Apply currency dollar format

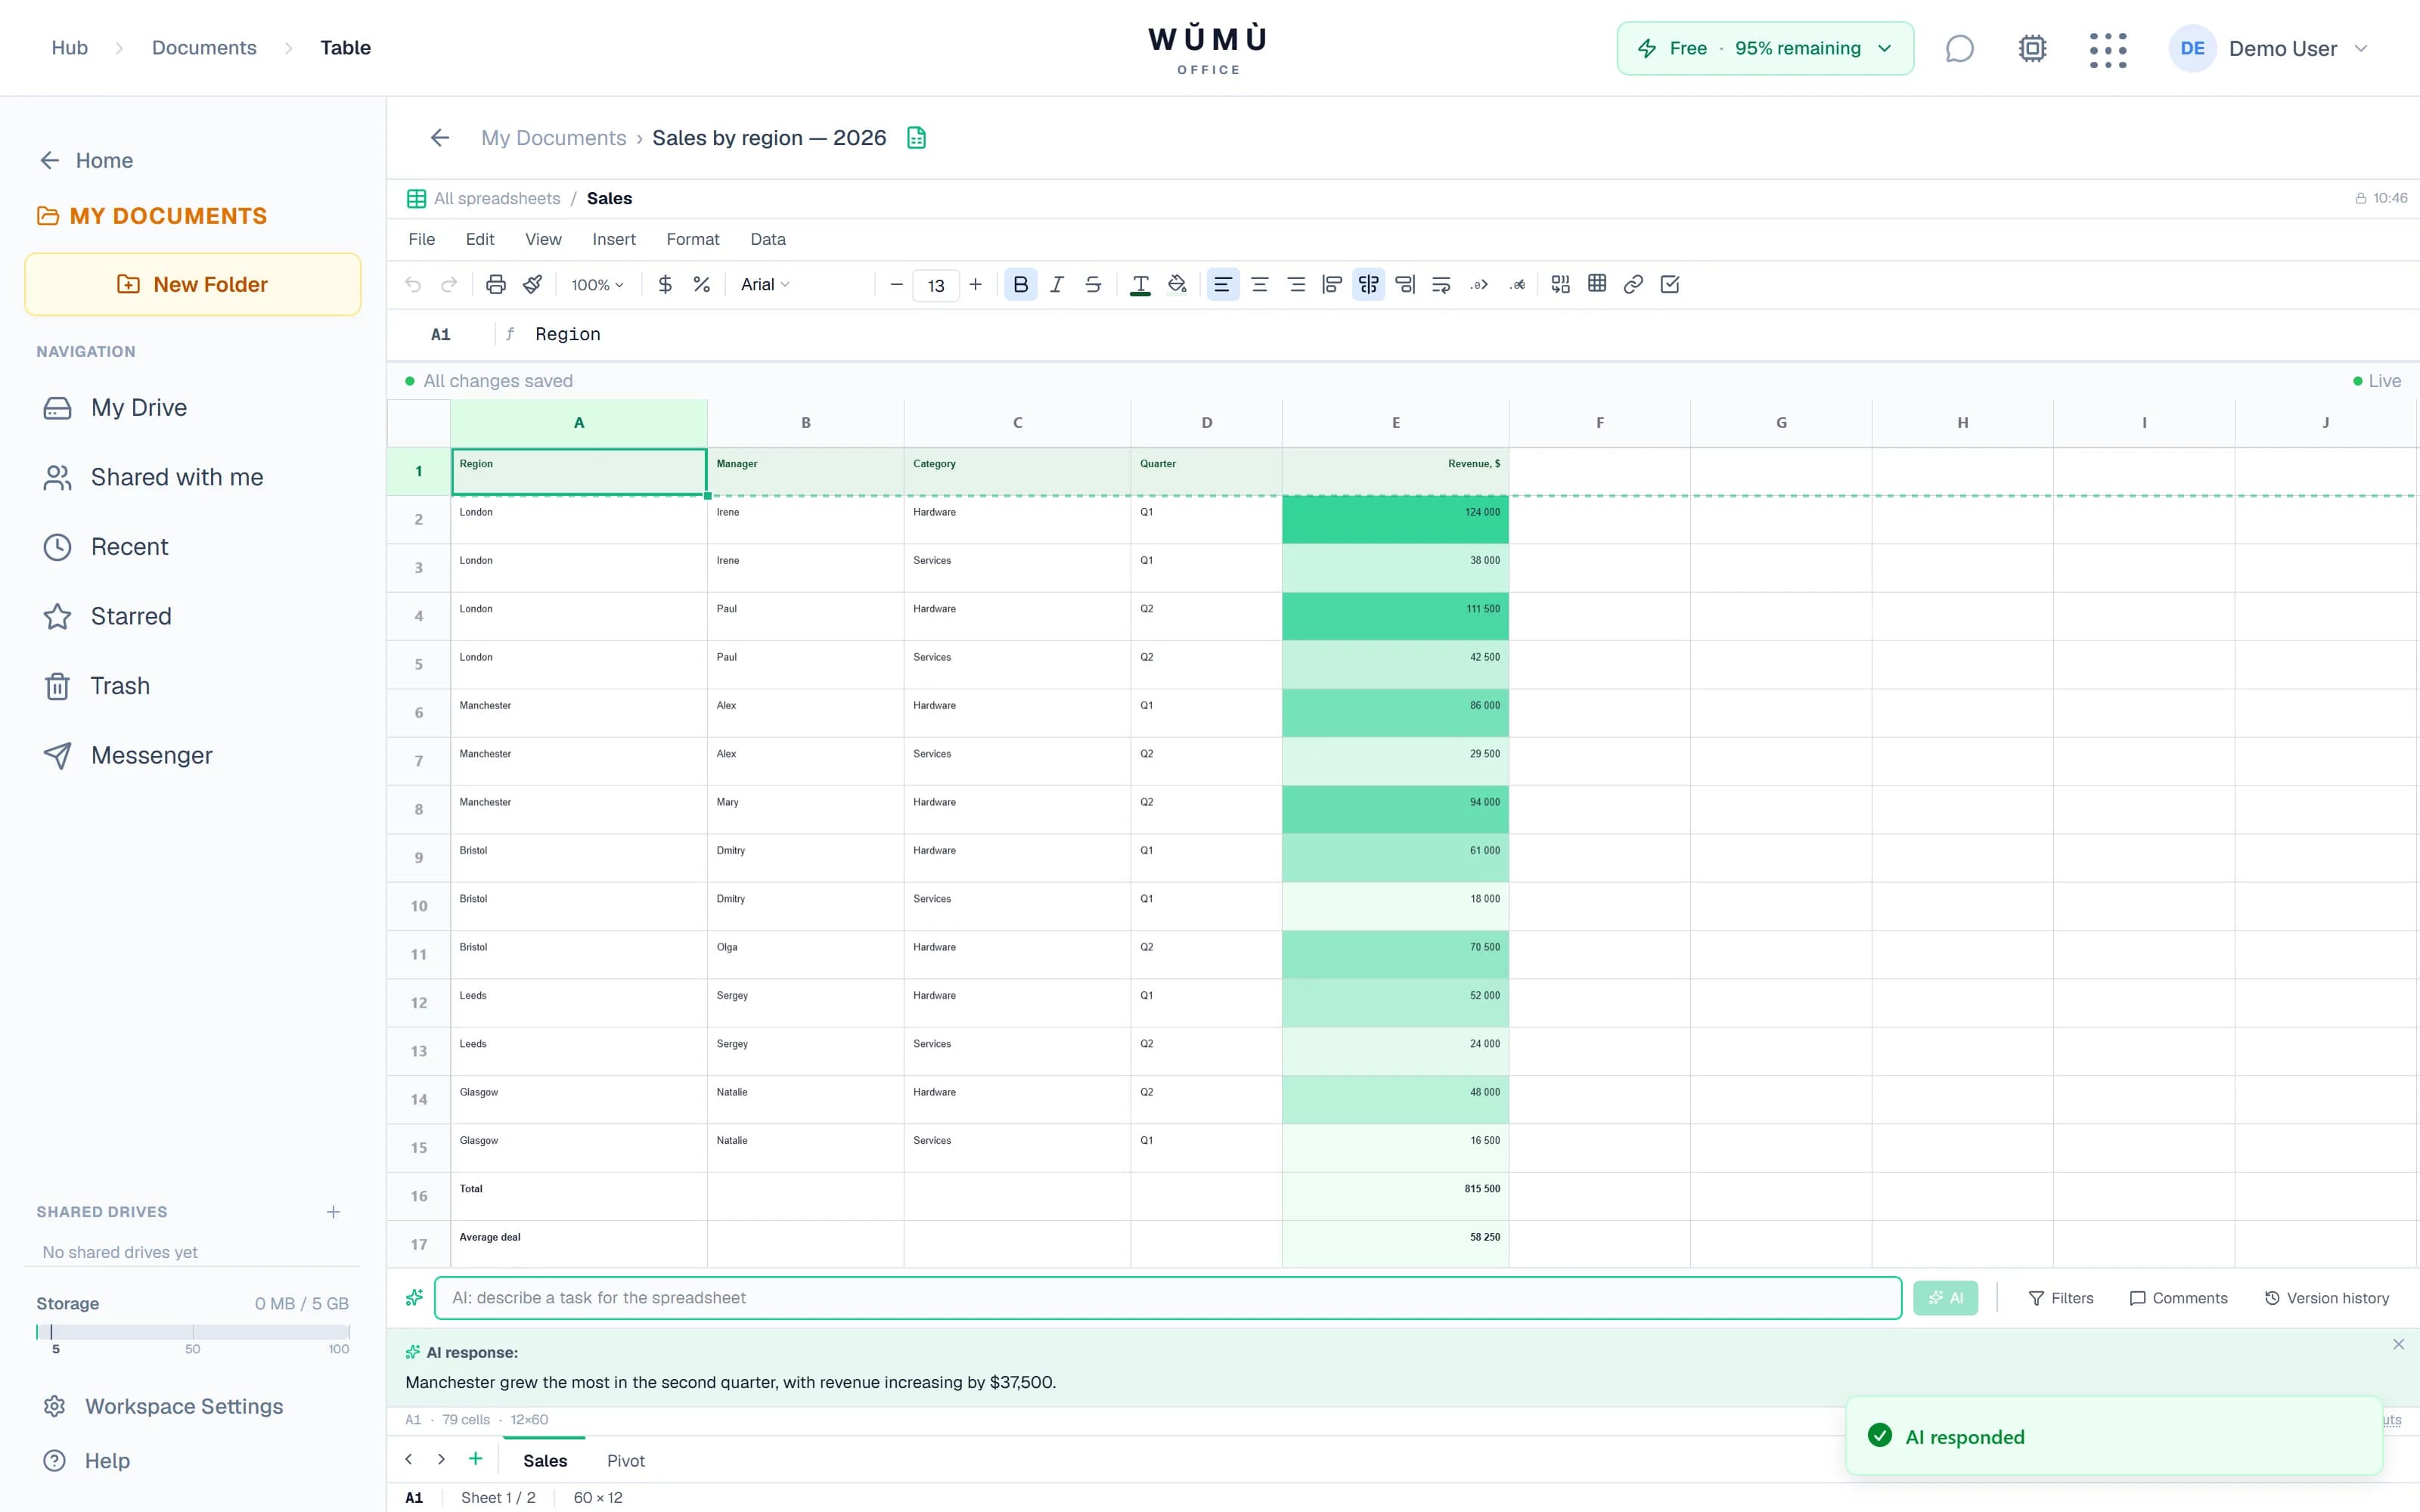(665, 285)
